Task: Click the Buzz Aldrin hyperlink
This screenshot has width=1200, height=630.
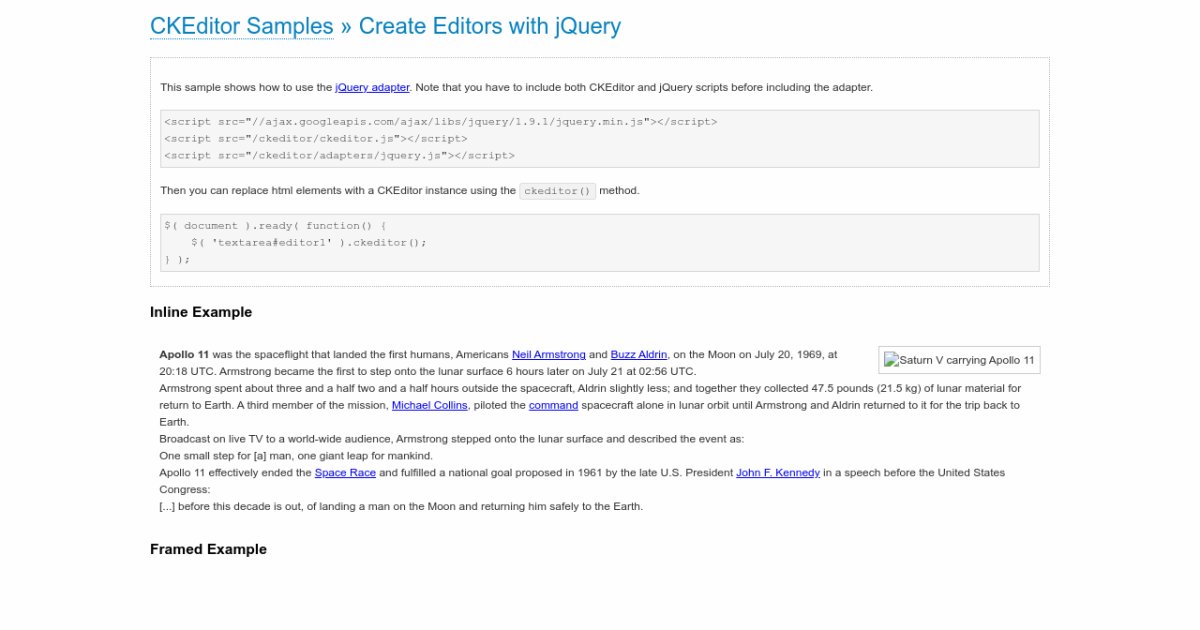Action: 639,354
